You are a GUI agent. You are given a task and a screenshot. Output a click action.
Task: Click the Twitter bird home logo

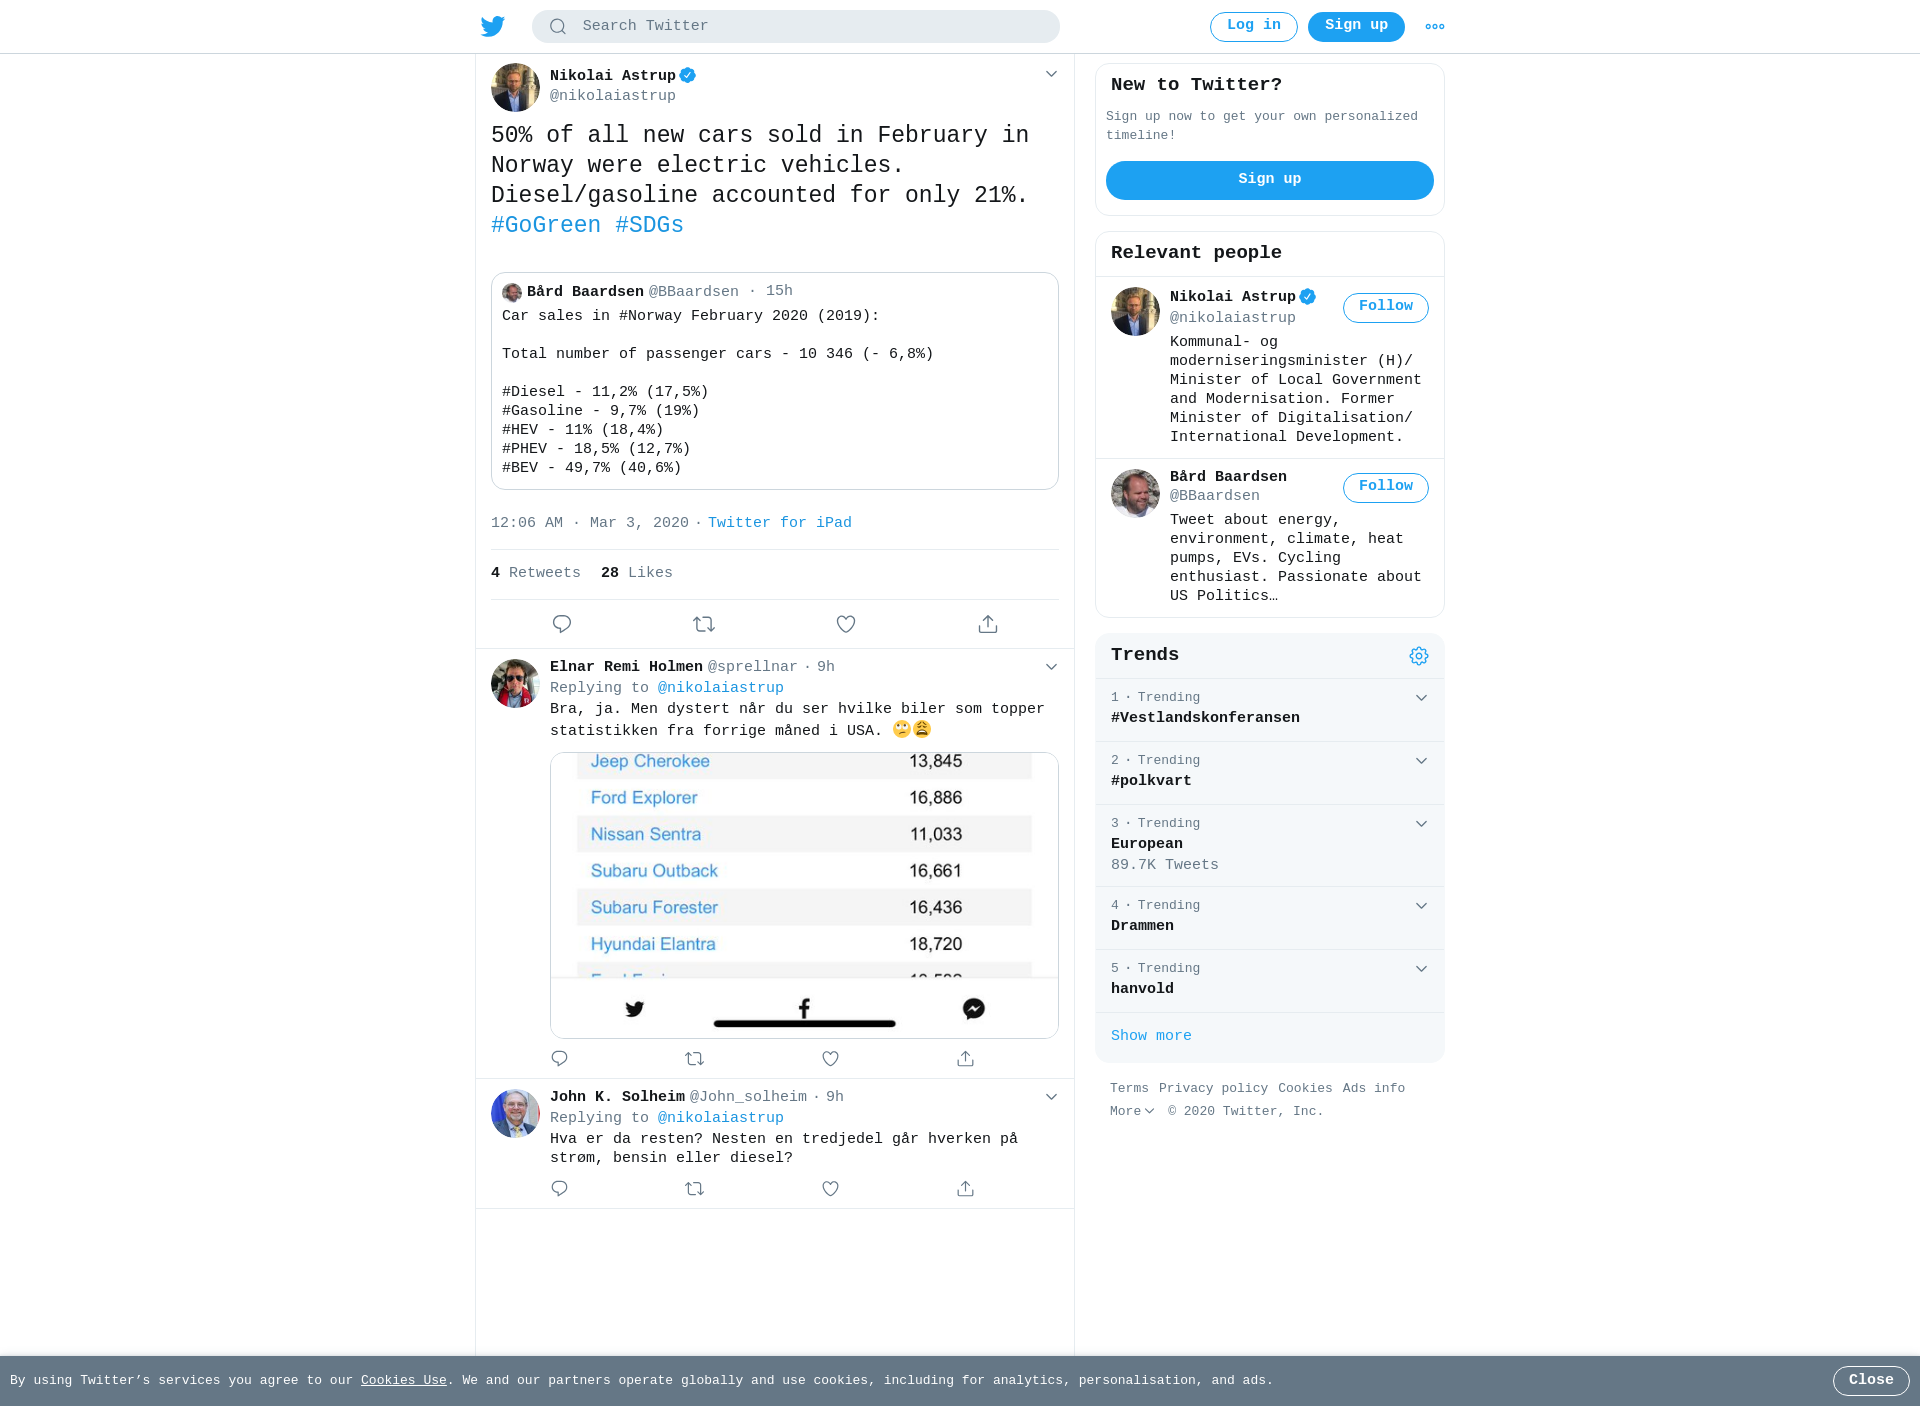[493, 26]
